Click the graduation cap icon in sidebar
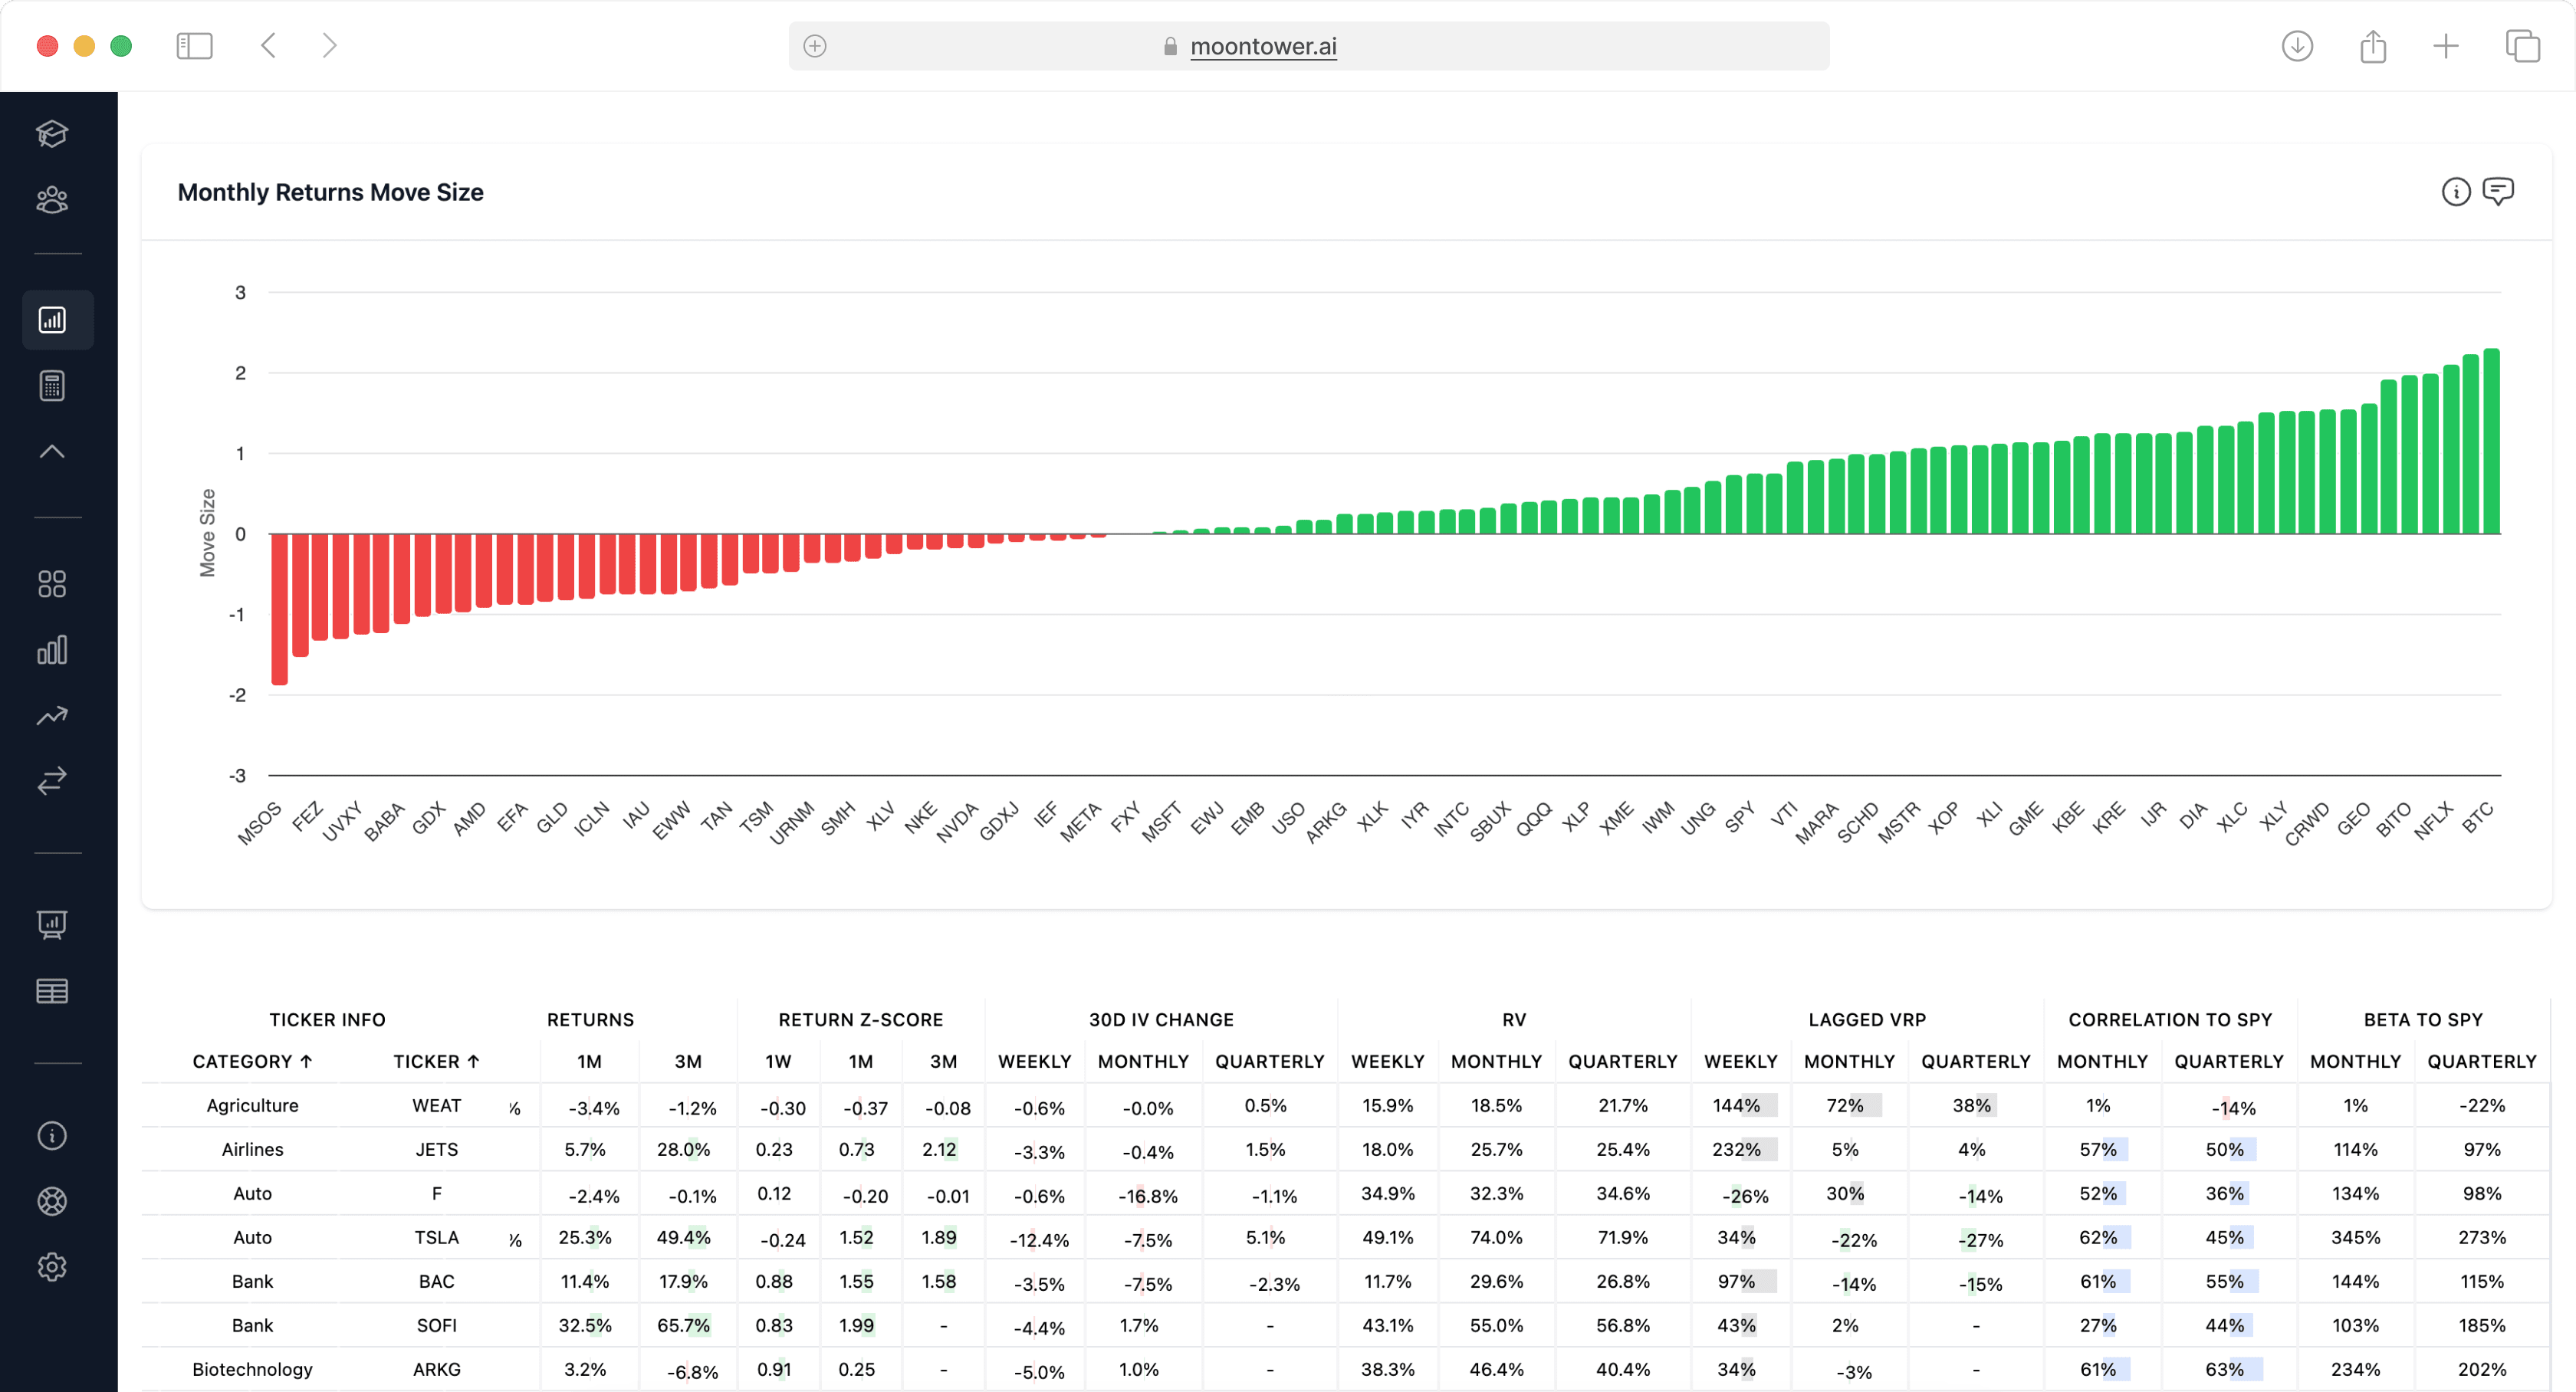The width and height of the screenshot is (2576, 1392). 52,134
